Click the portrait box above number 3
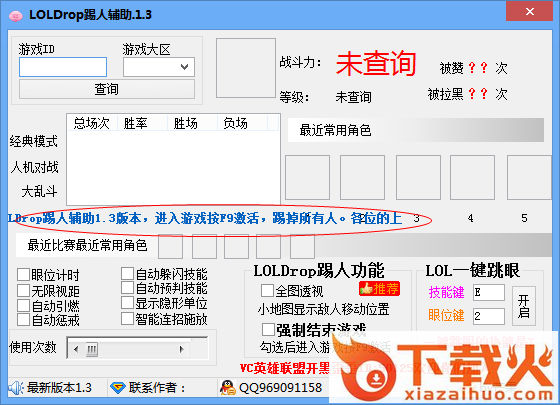Viewport: 560px width, 405px height. pos(418,177)
